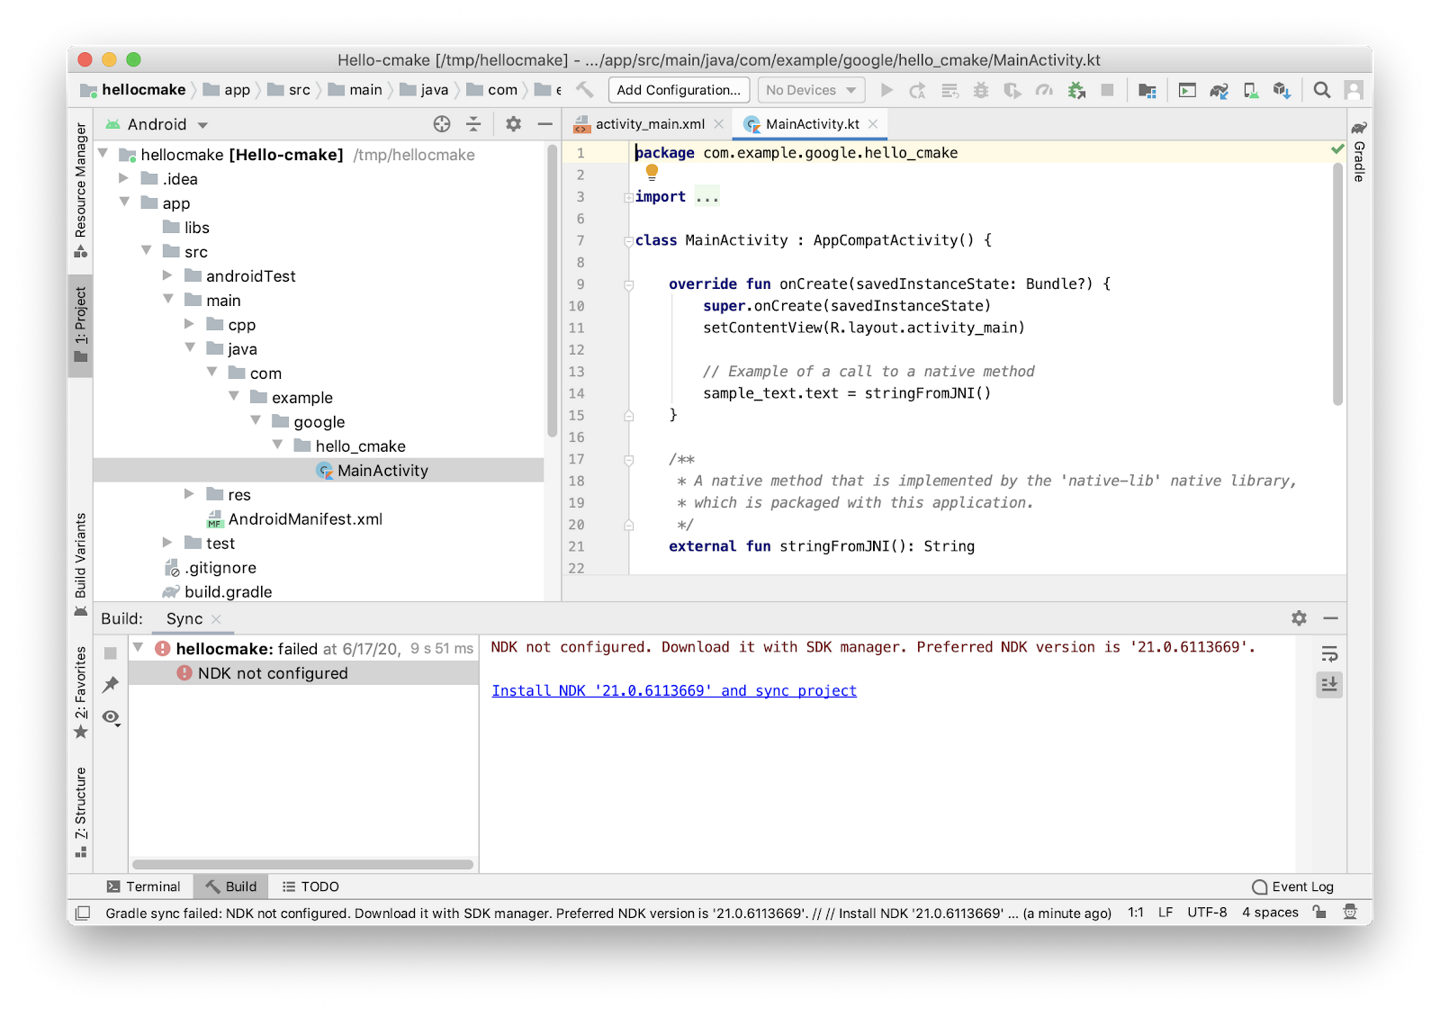Screen dimensions: 1440x1015
Task: Click the Debug app bug icon
Action: tap(981, 90)
